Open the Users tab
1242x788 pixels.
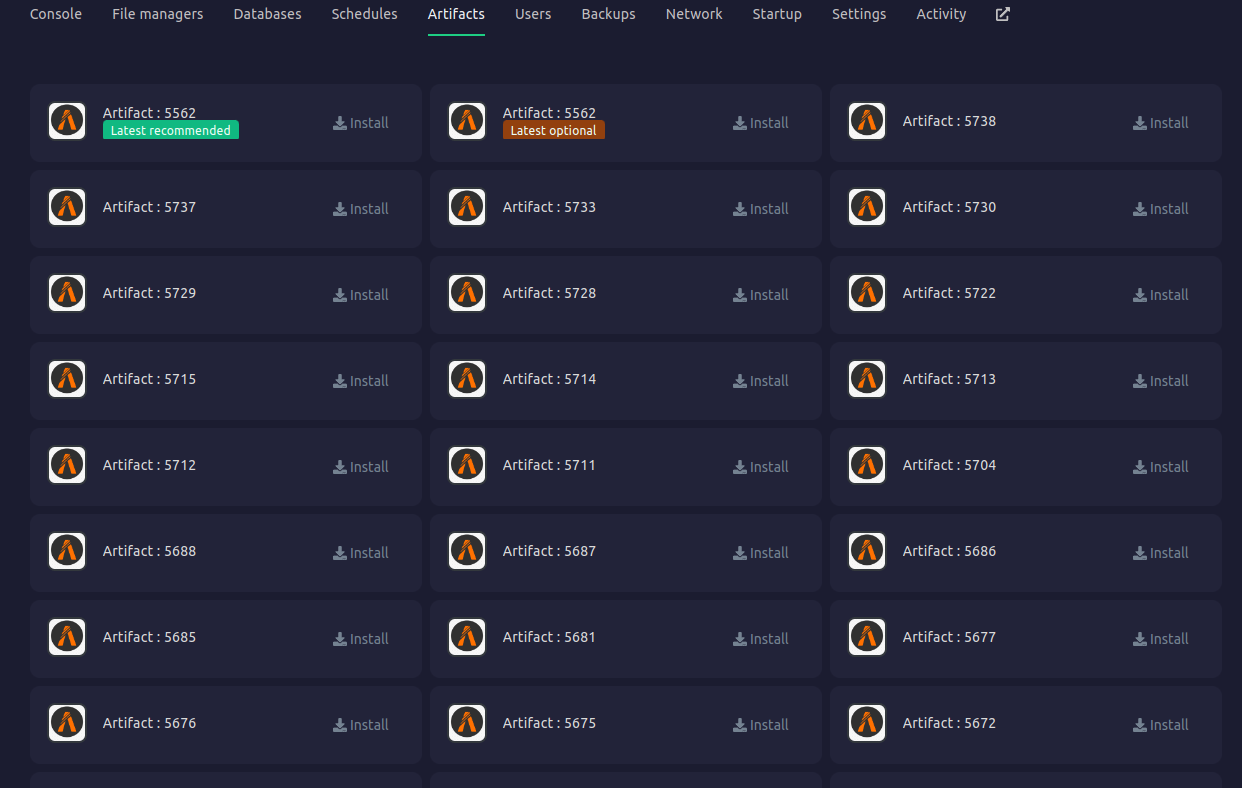click(533, 14)
